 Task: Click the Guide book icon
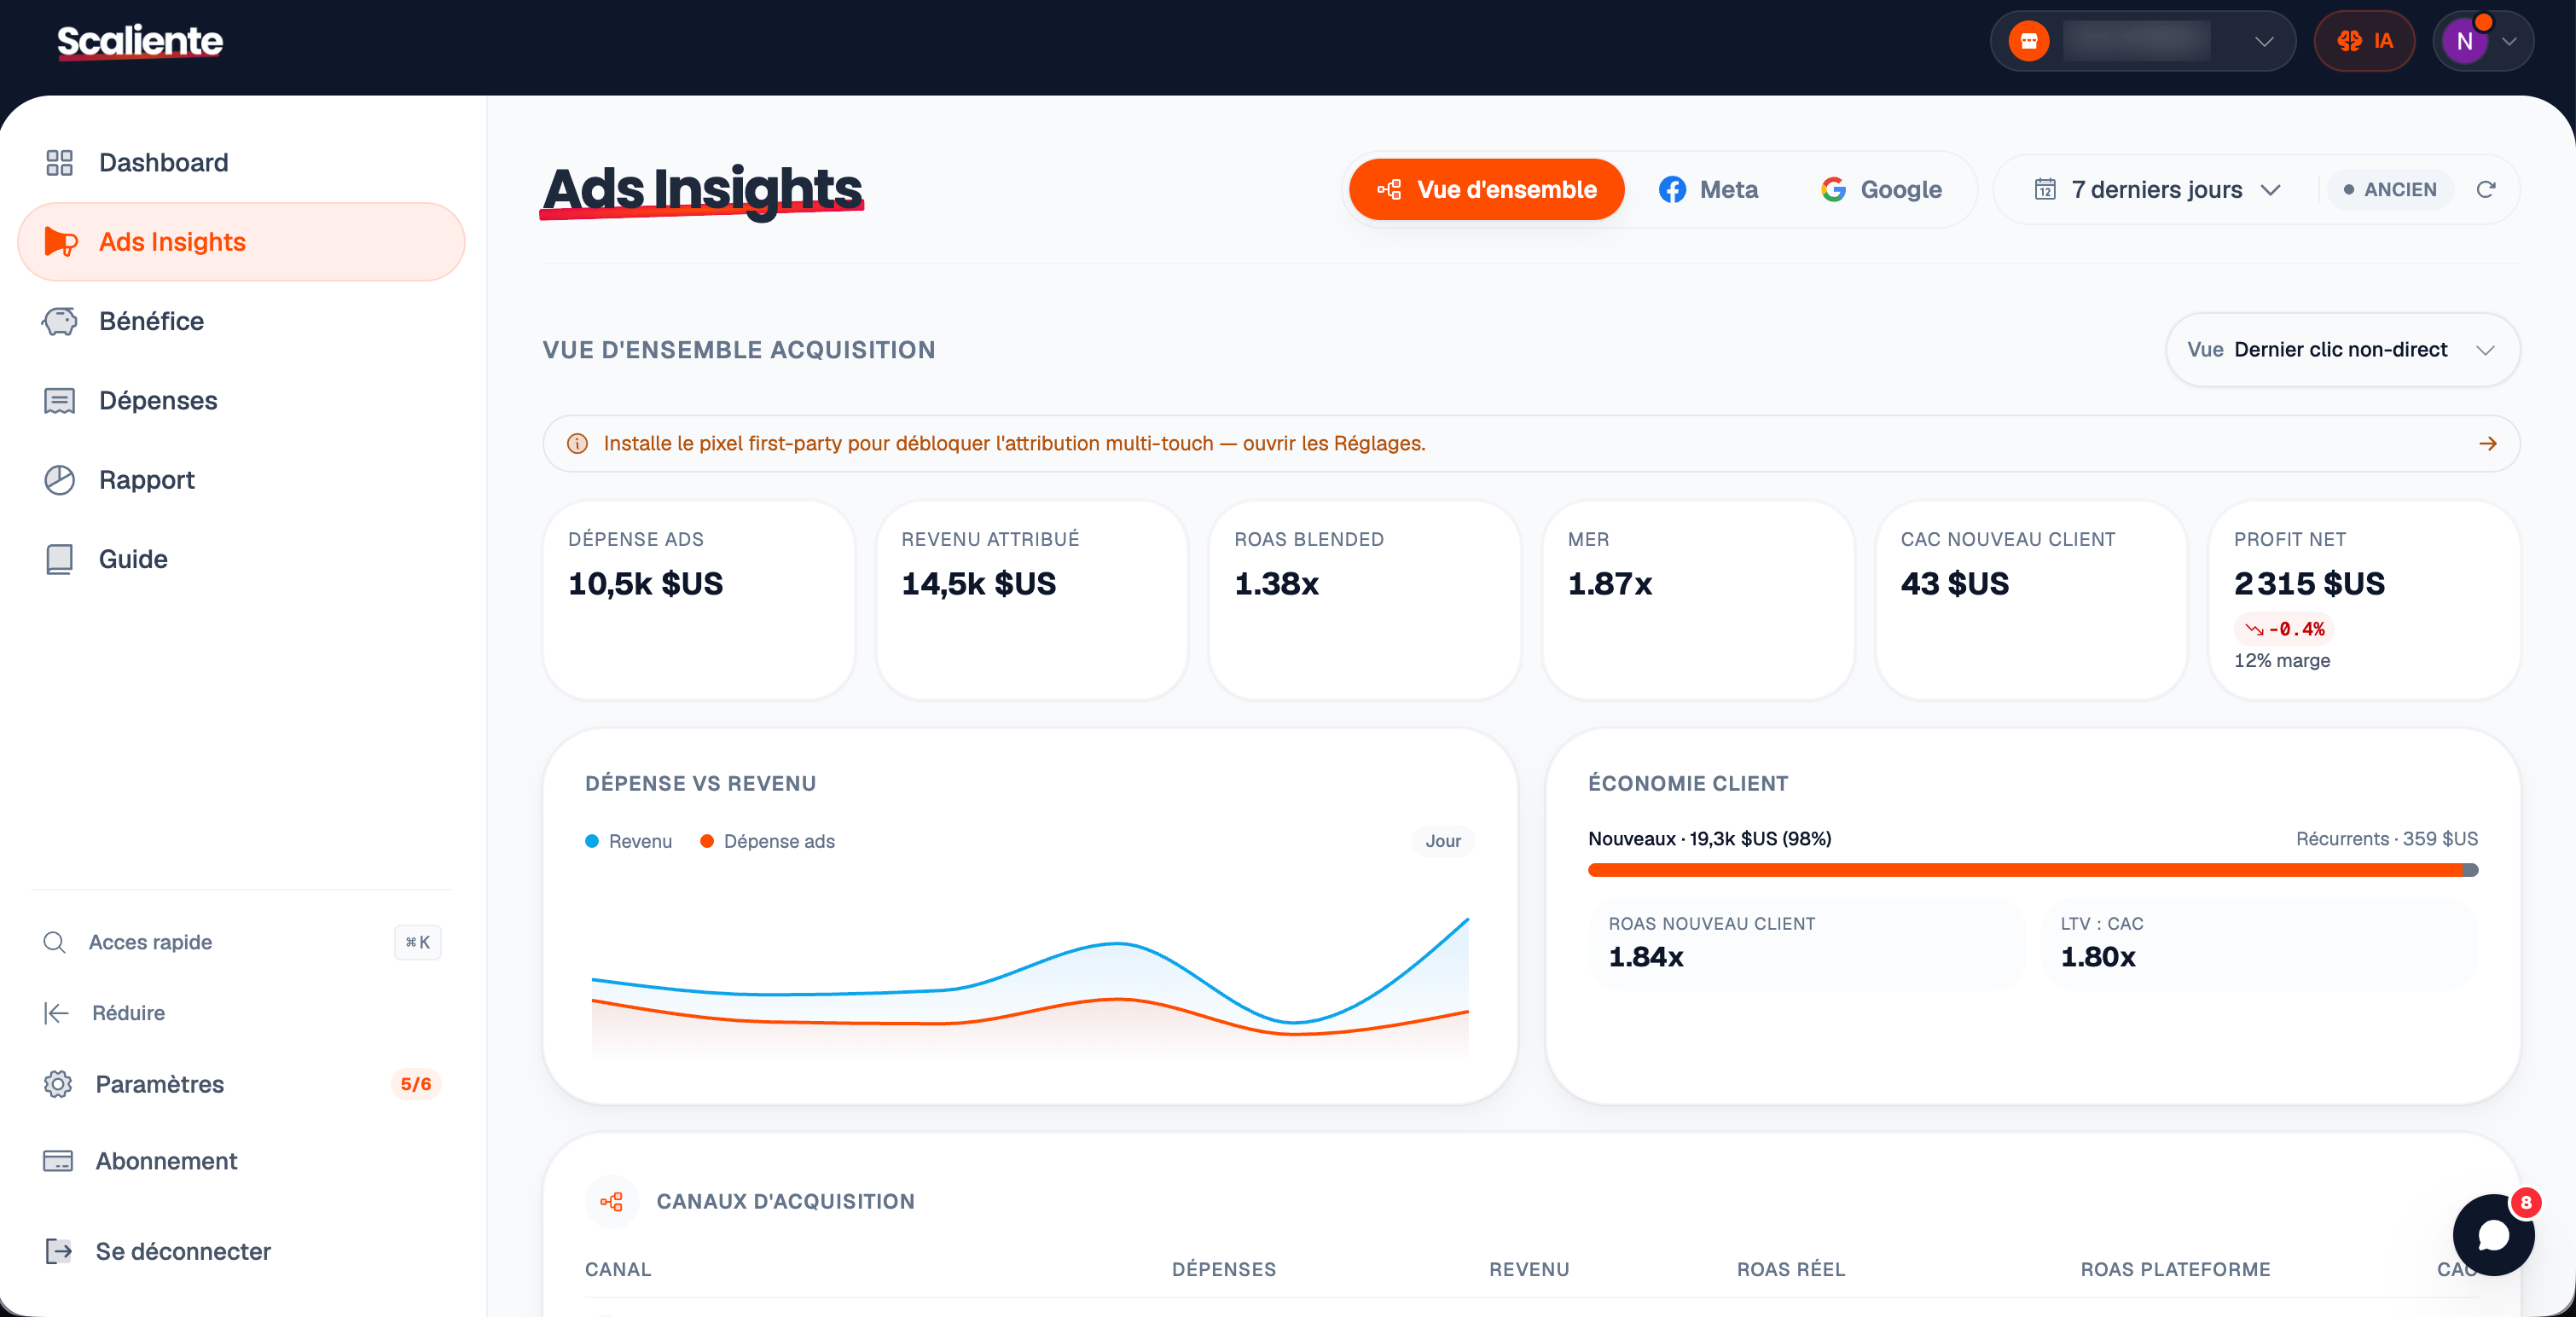click(x=60, y=559)
